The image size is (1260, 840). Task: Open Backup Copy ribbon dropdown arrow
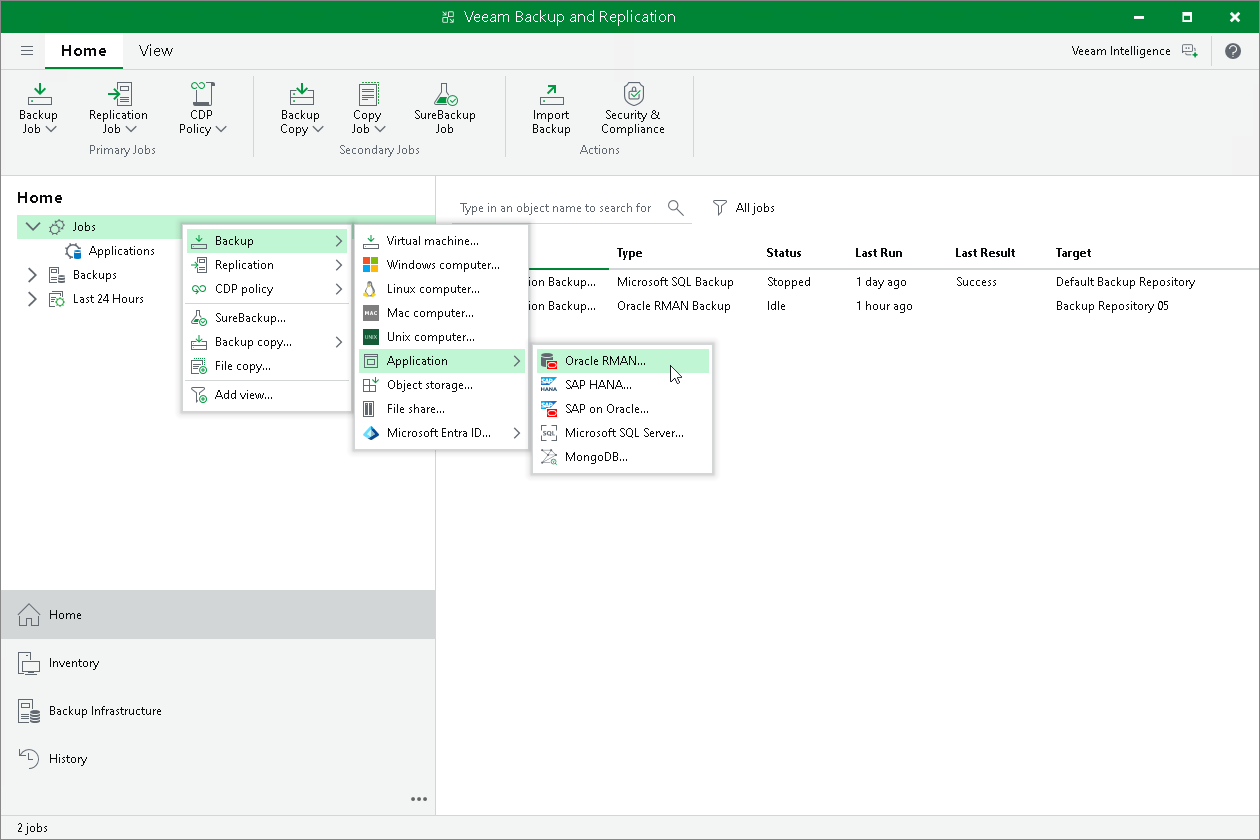coord(317,129)
